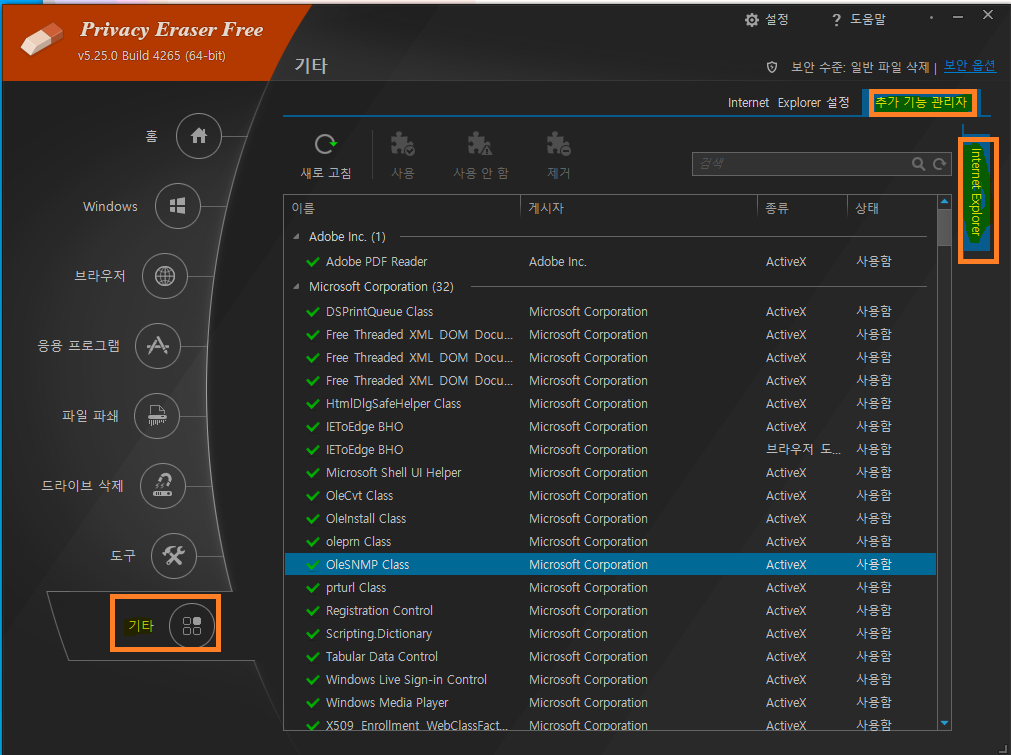The height and width of the screenshot is (755, 1011).
Task: Click the Privacy Eraser eraser logo
Action: pos(42,39)
